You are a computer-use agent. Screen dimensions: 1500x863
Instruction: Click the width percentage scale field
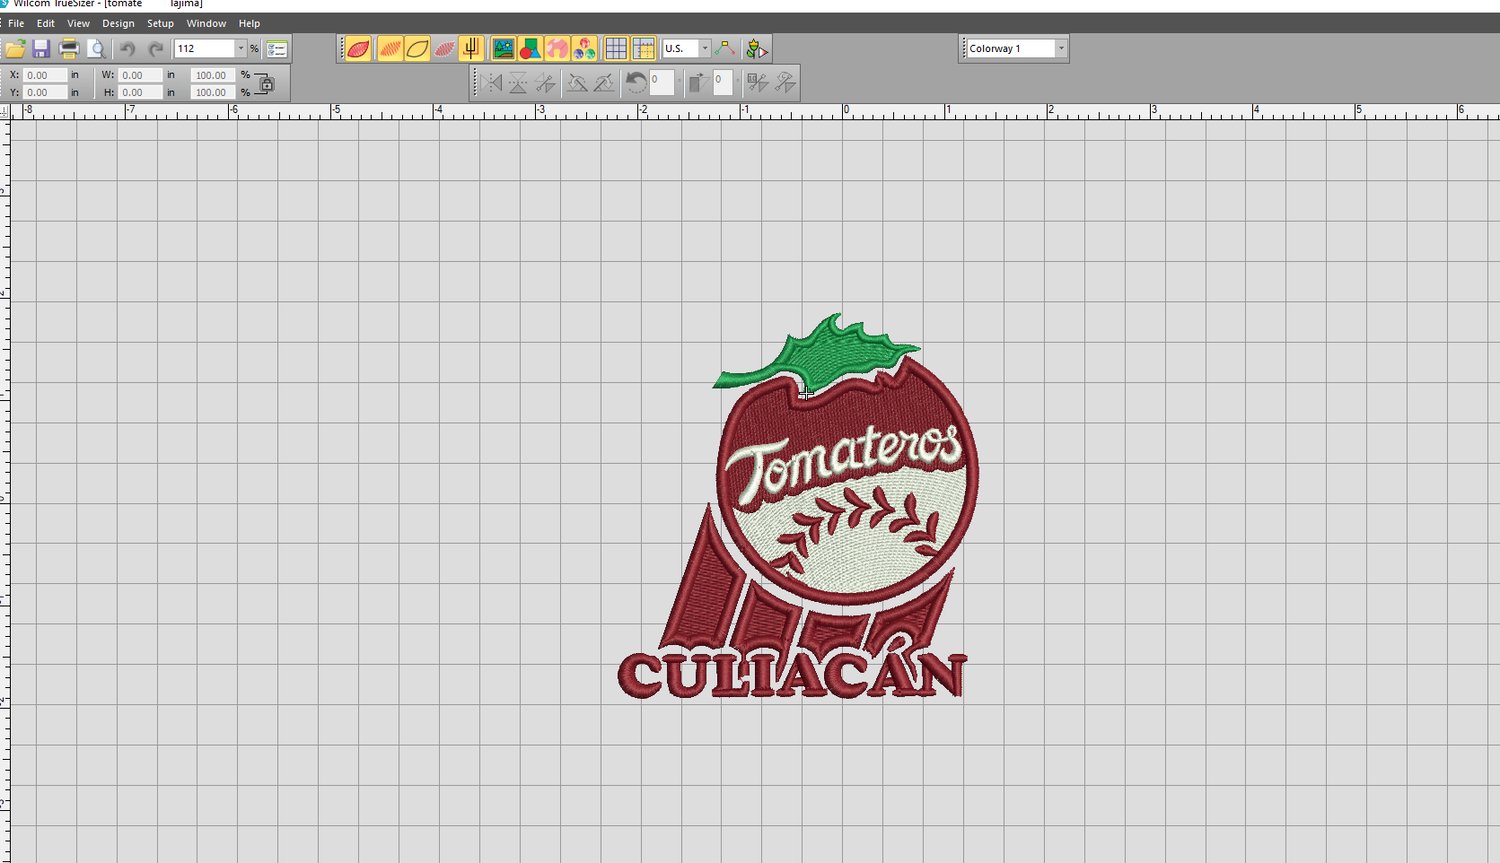coord(213,75)
